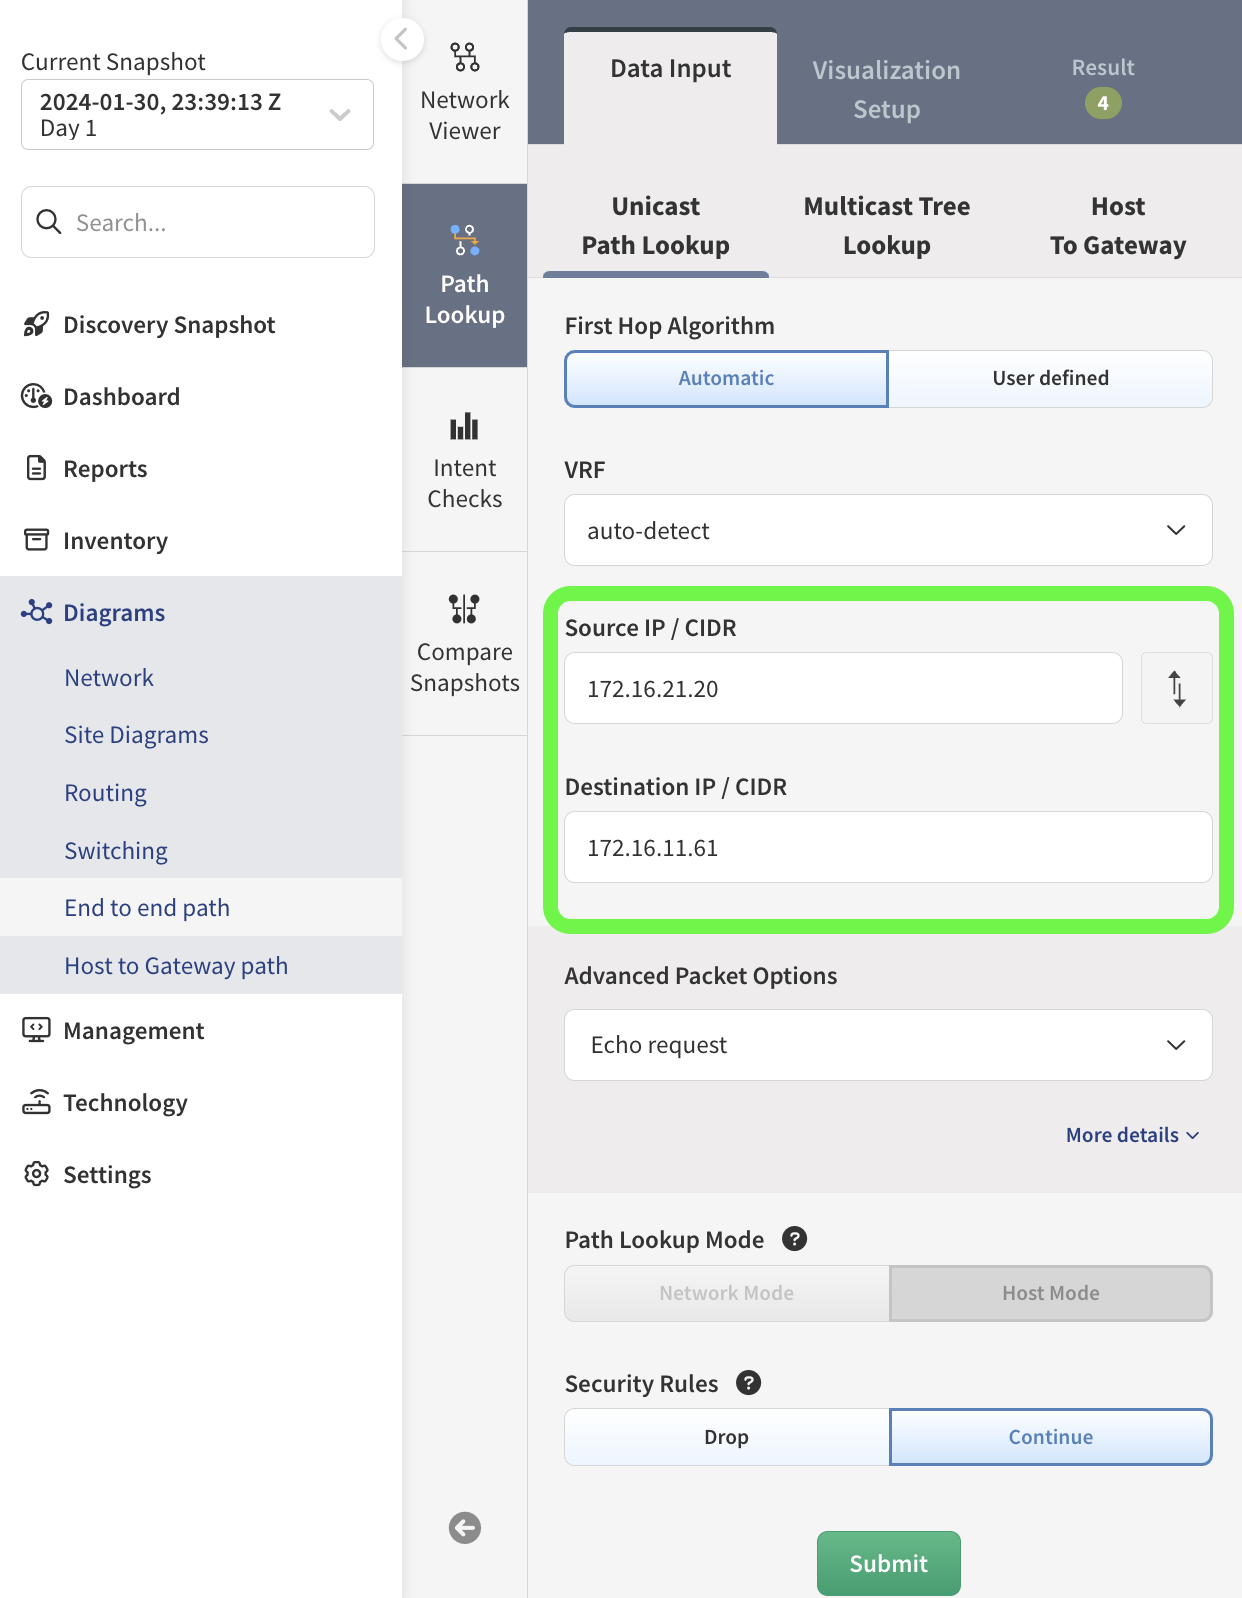The width and height of the screenshot is (1242, 1598).
Task: Collapse the left sidebar with chevron
Action: 402,40
